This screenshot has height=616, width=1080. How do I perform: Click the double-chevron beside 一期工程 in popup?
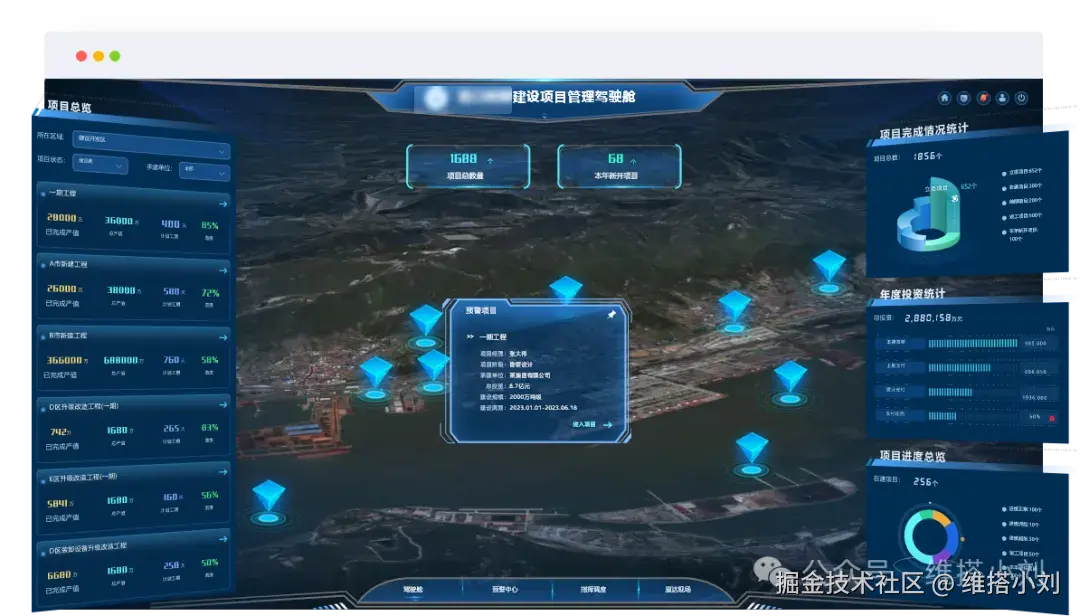[x=470, y=337]
